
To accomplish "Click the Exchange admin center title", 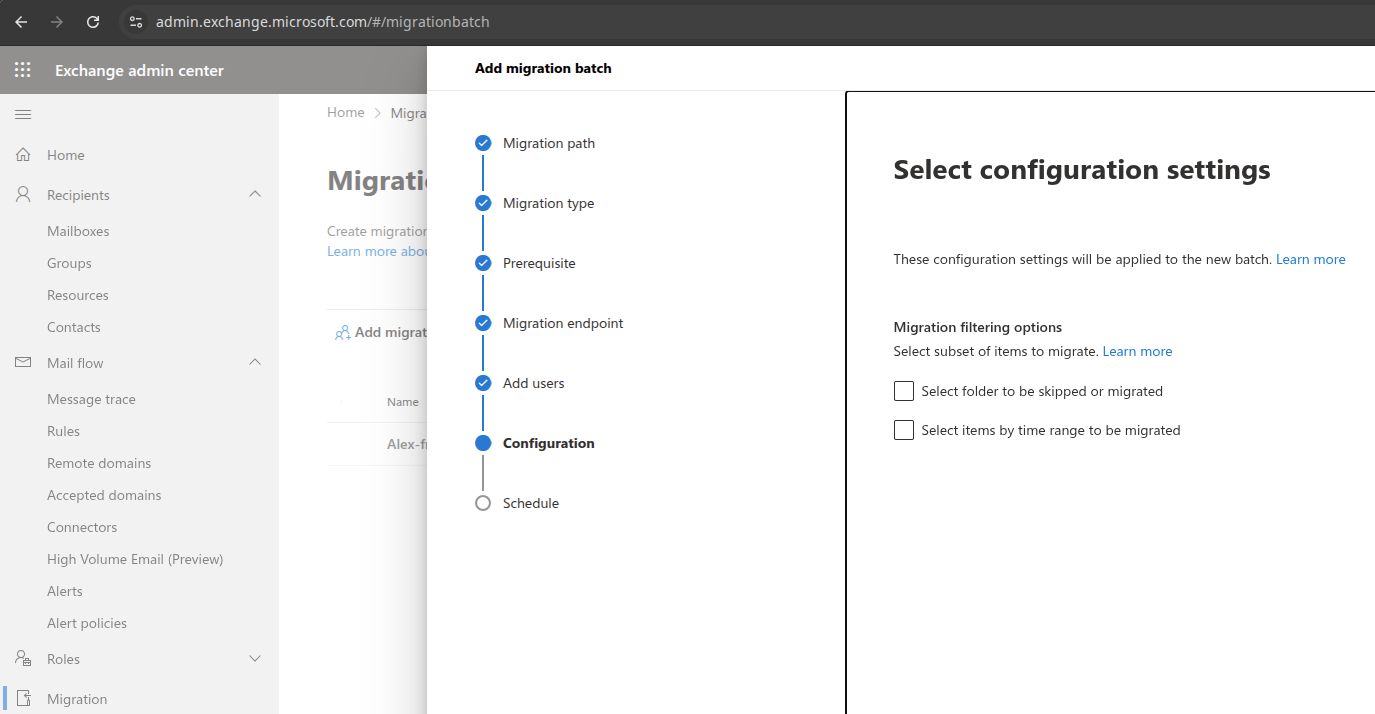I will [139, 70].
